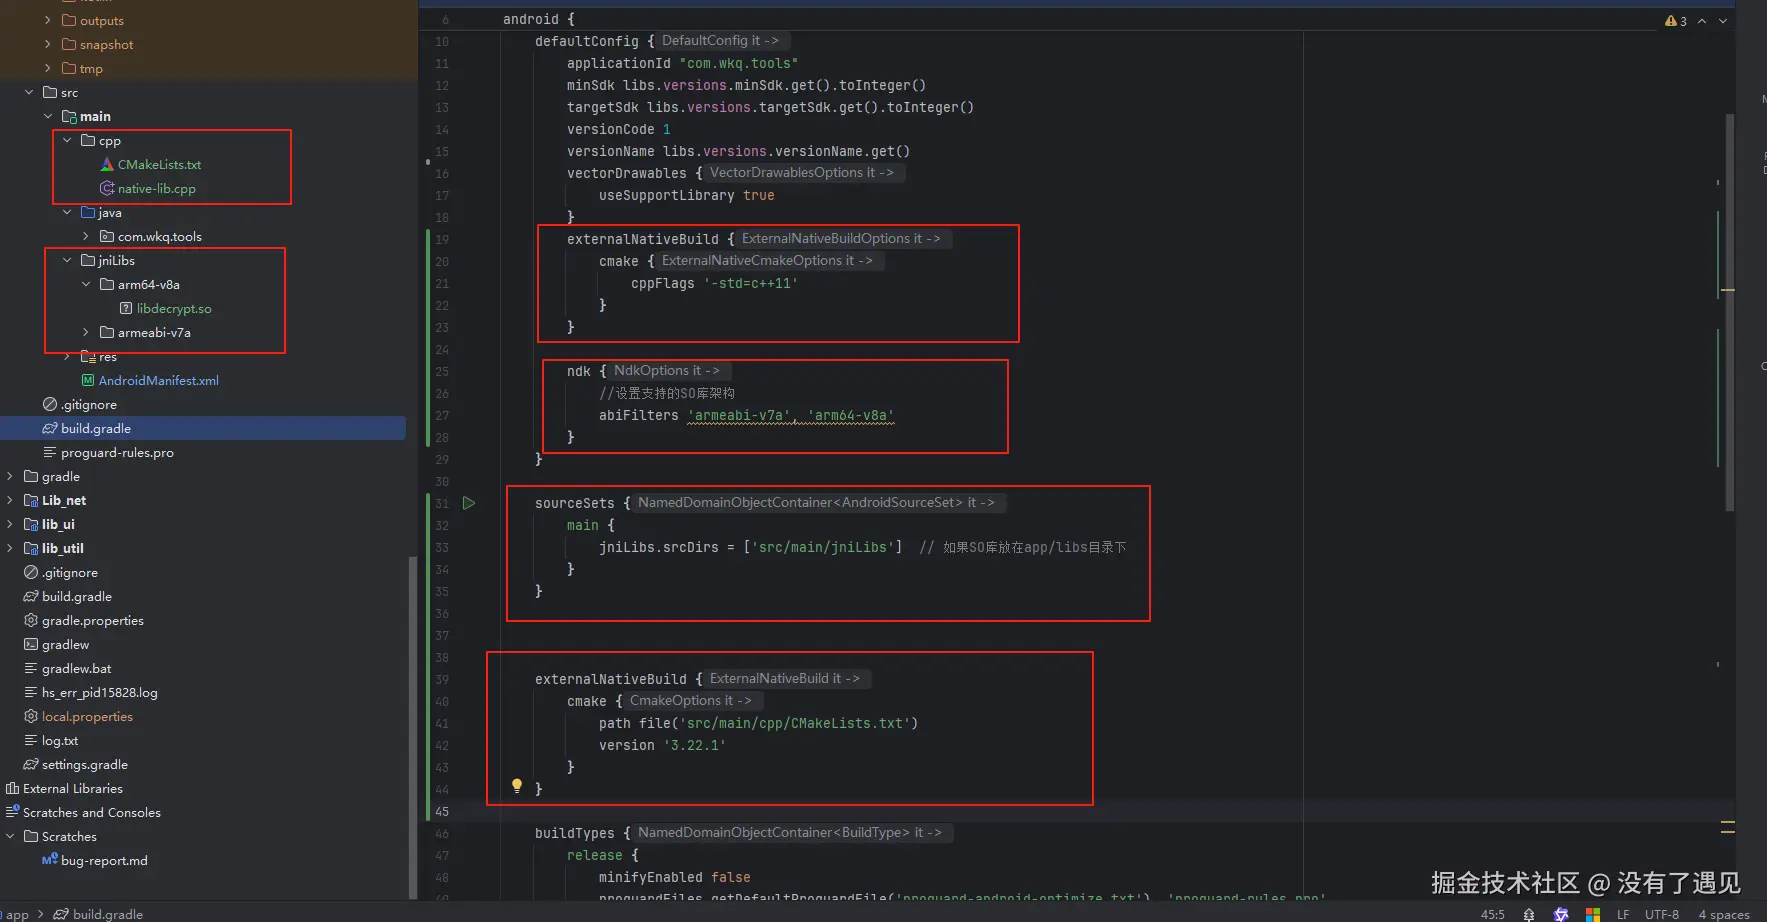Click the local.properties file icon

pyautogui.click(x=31, y=717)
